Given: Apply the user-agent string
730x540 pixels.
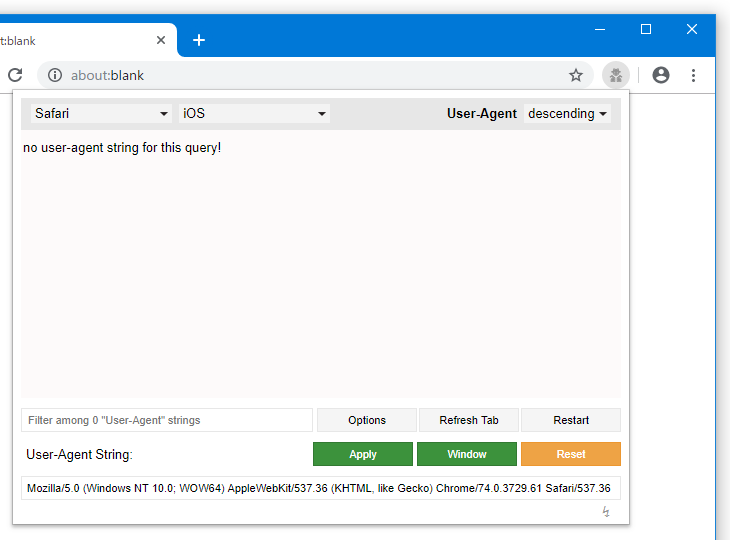Looking at the screenshot, I should coord(363,454).
